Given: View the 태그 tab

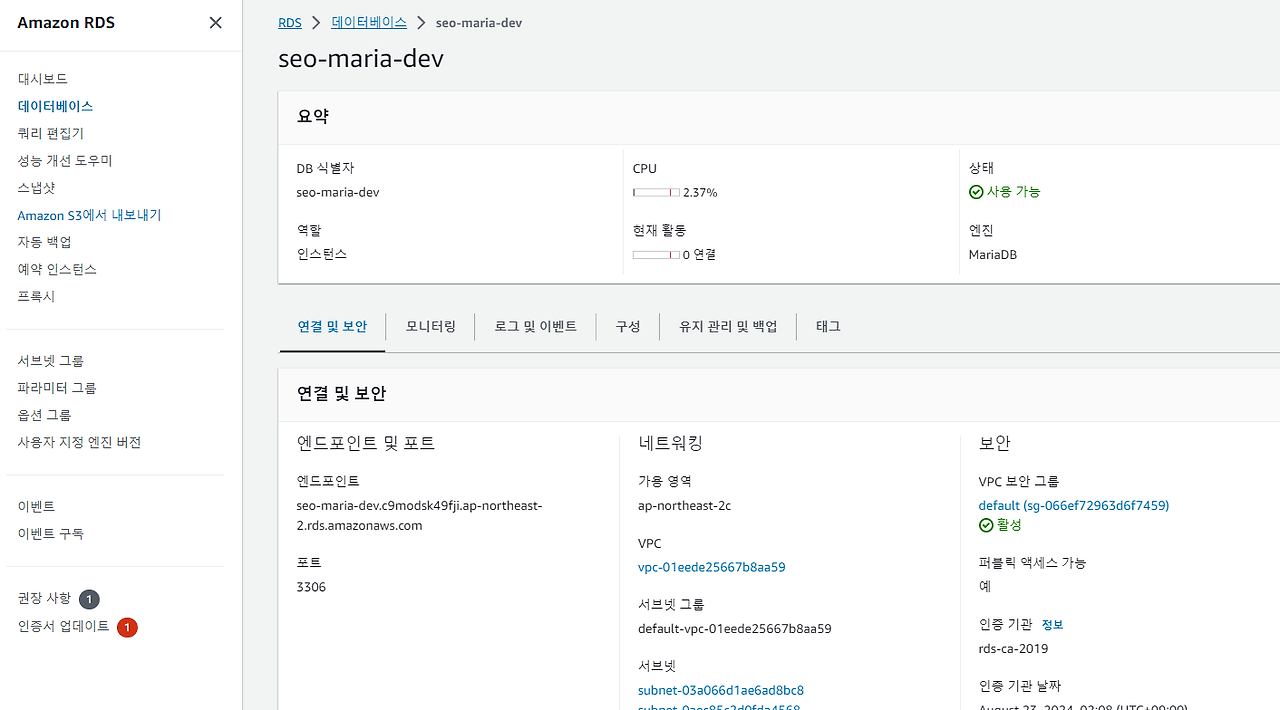Looking at the screenshot, I should click(x=828, y=326).
